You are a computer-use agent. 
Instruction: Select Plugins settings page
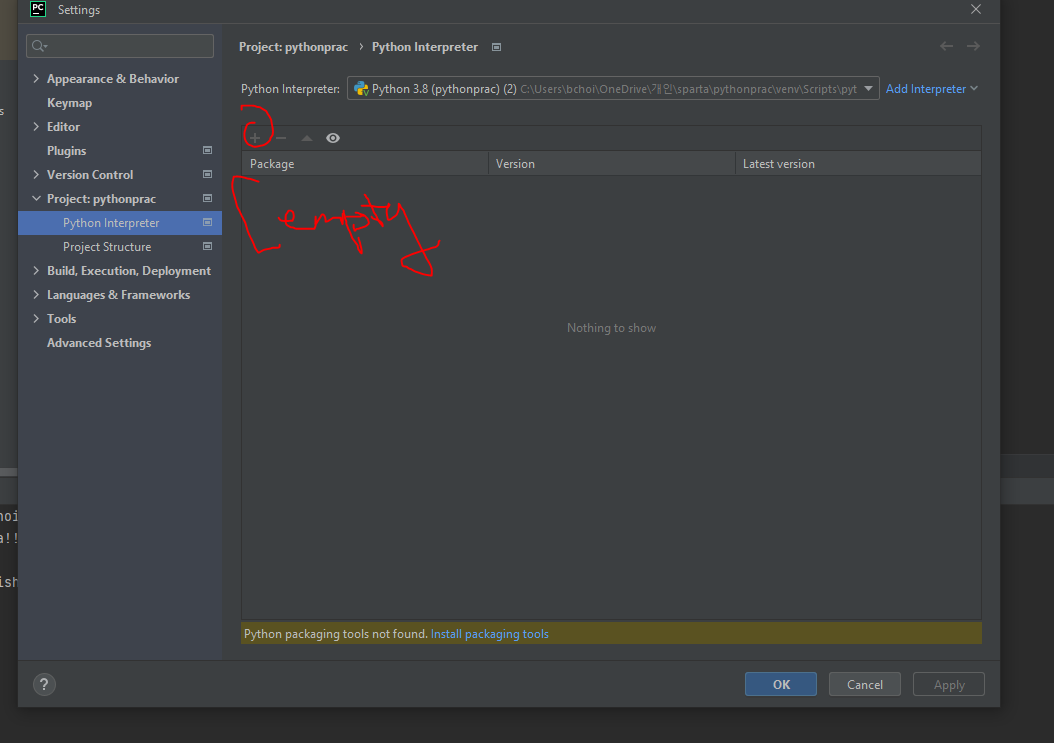tap(67, 151)
